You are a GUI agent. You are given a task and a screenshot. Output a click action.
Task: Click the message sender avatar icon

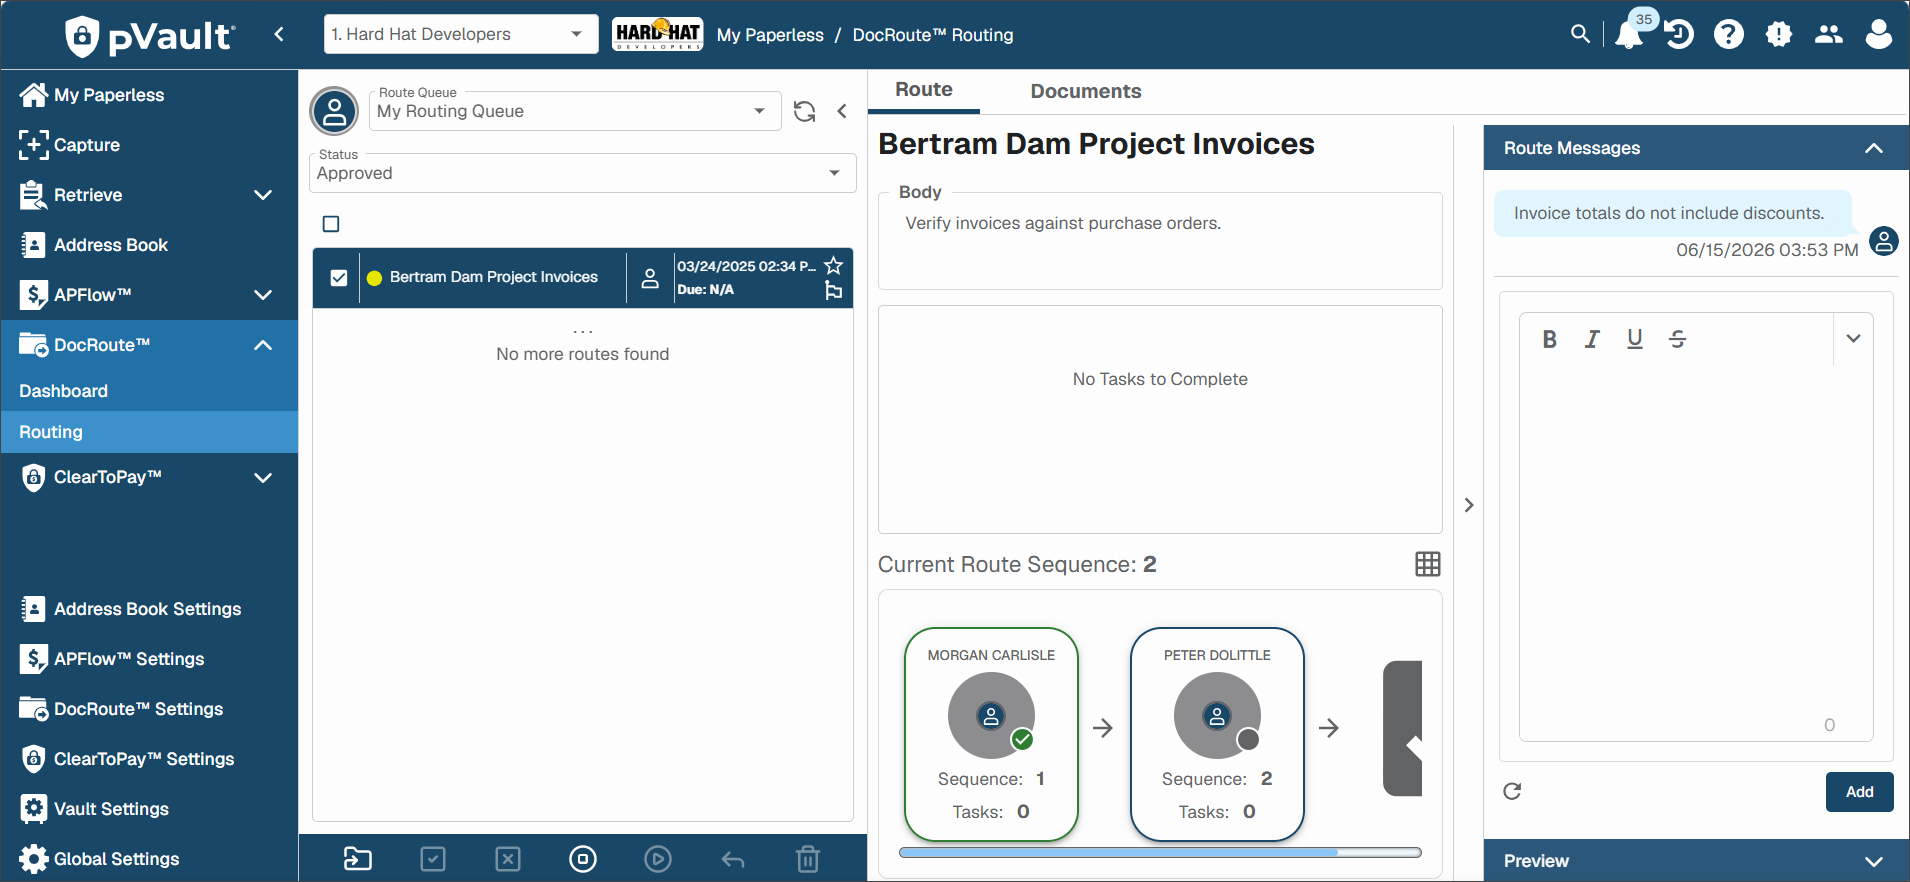pos(1884,241)
